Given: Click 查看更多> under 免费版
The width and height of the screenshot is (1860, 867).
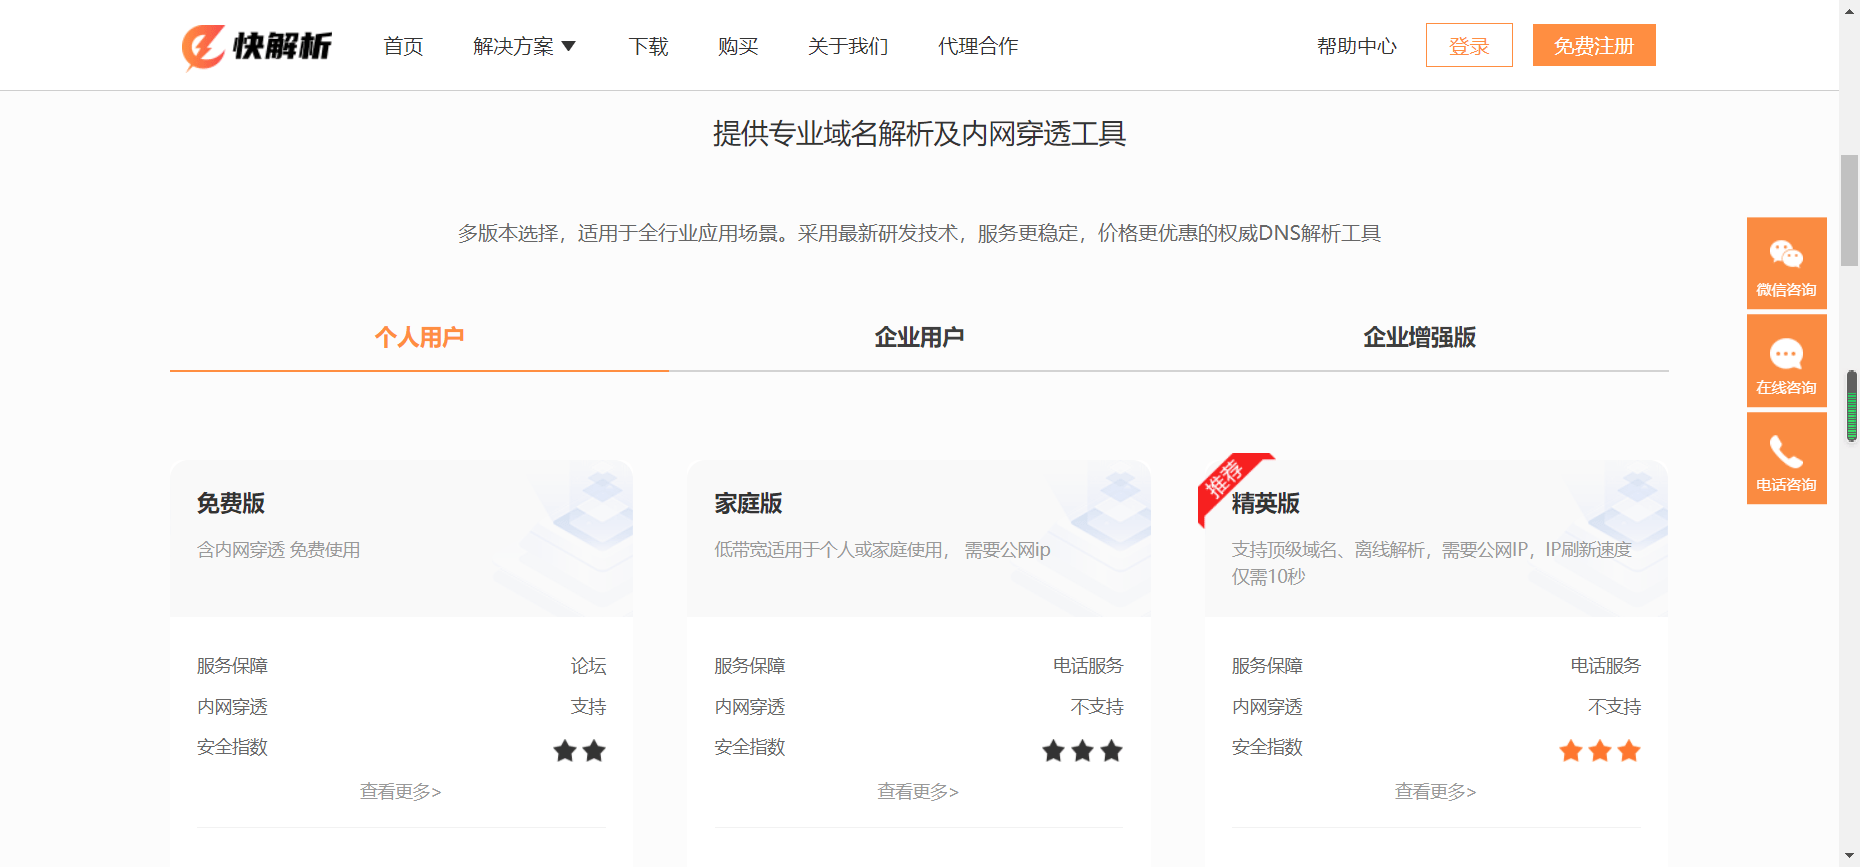Looking at the screenshot, I should click(401, 792).
